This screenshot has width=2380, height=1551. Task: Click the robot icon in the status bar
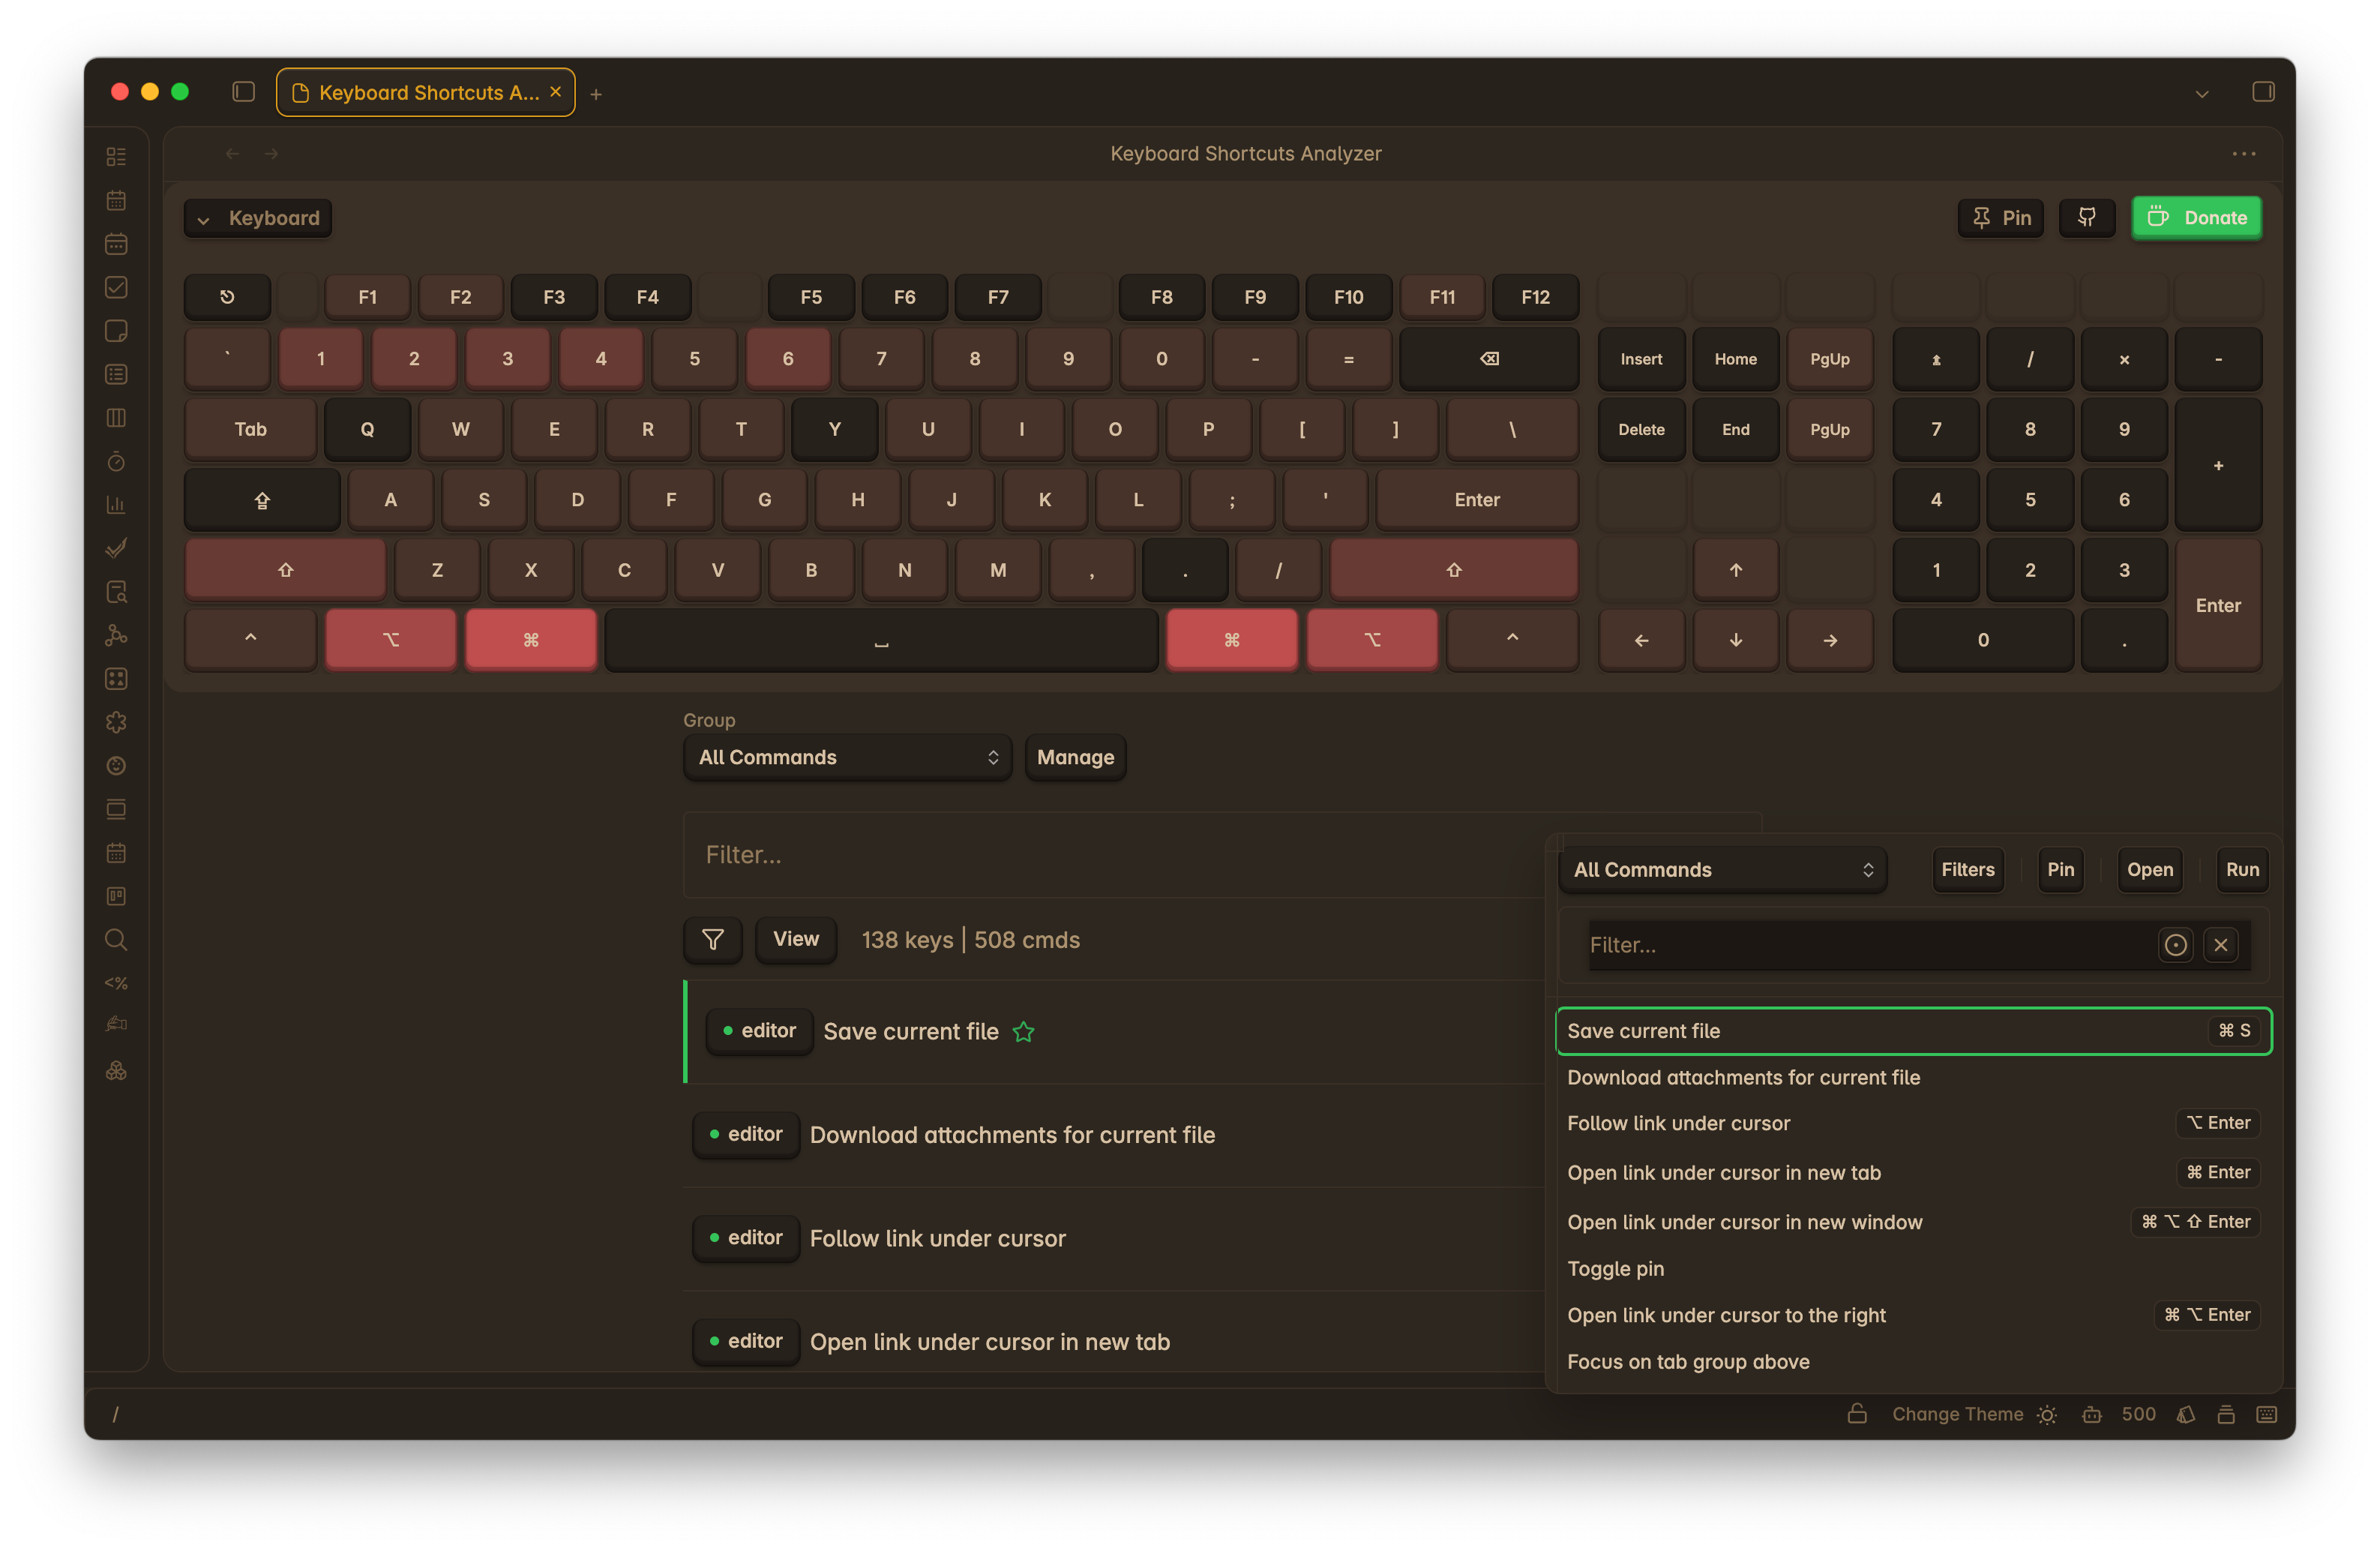coord(2092,1414)
